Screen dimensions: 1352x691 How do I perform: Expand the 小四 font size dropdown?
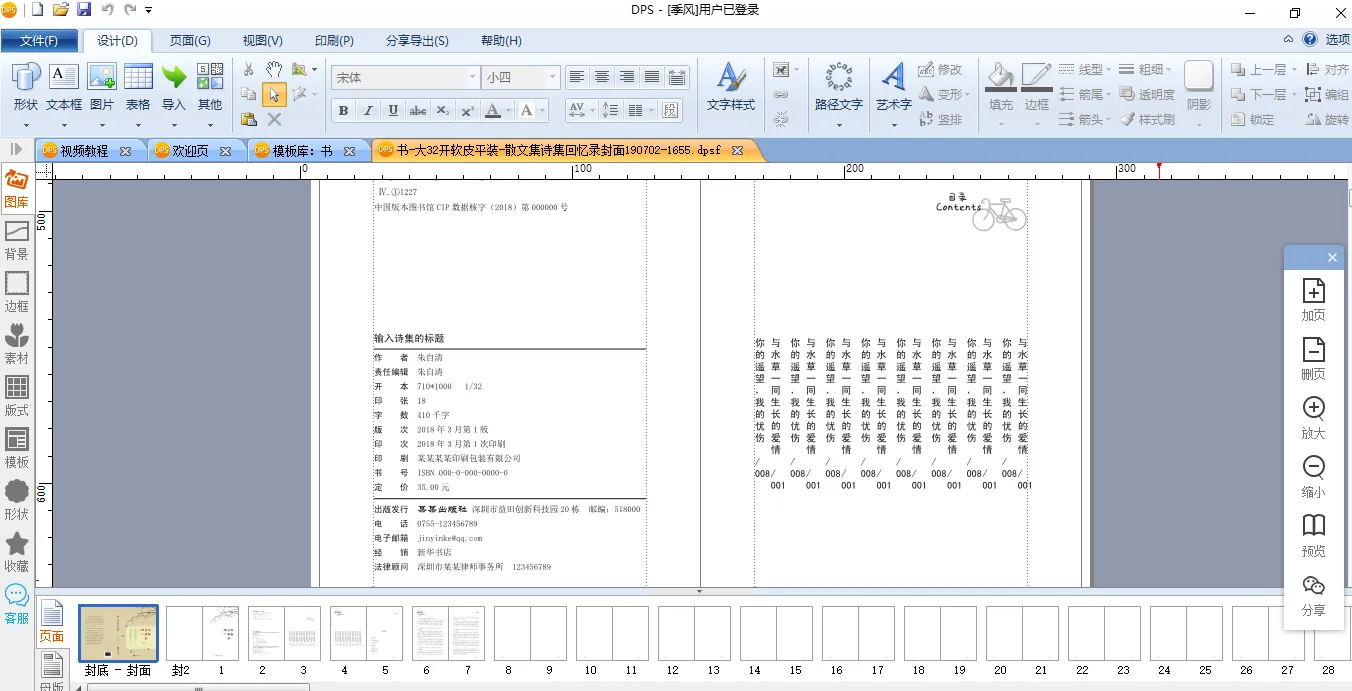(551, 78)
